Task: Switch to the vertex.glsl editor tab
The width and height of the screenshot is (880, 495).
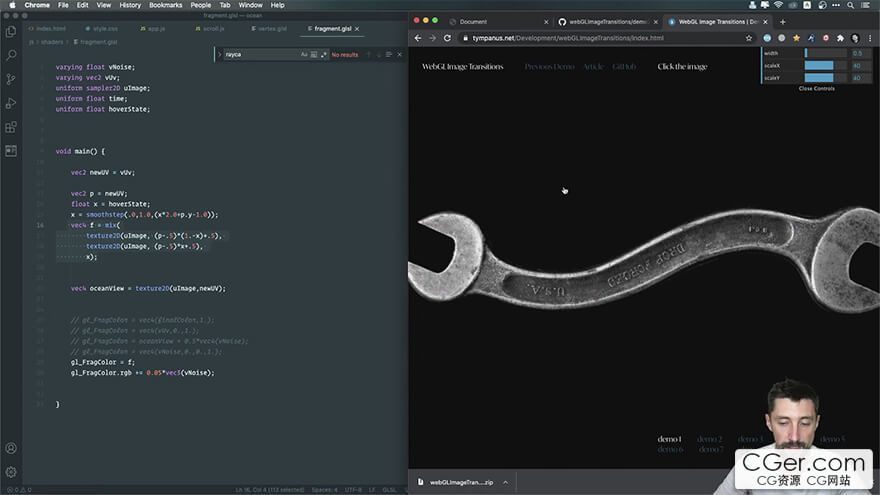Action: 272,29
